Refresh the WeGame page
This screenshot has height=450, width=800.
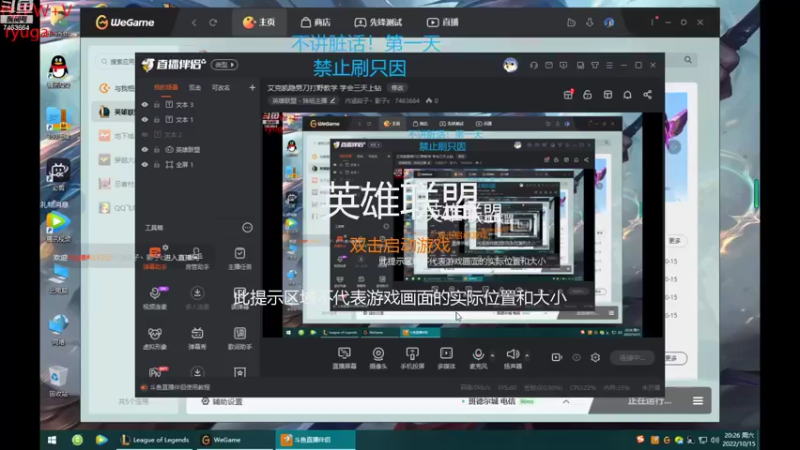coord(213,22)
